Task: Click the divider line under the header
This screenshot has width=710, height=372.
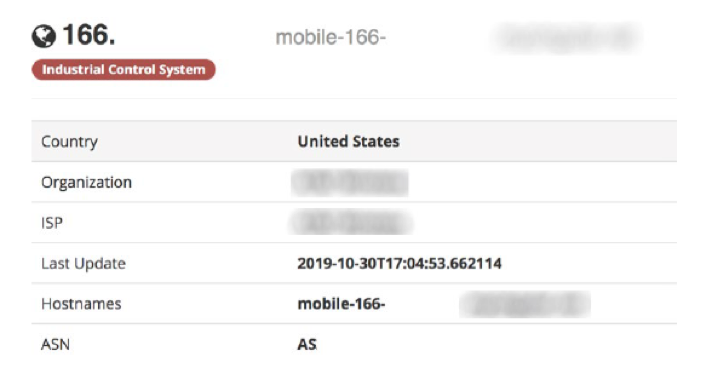Action: [354, 98]
